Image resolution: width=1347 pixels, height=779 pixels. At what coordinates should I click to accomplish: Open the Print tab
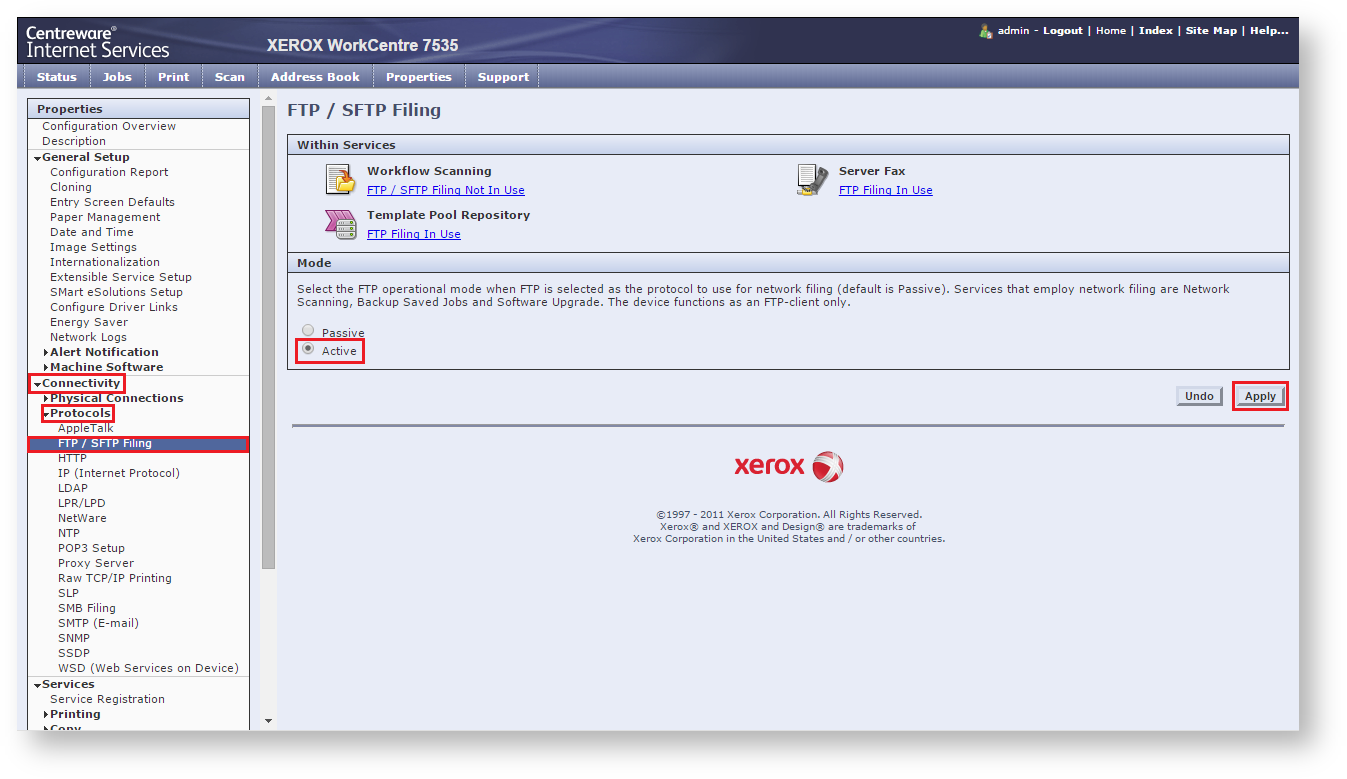click(173, 77)
